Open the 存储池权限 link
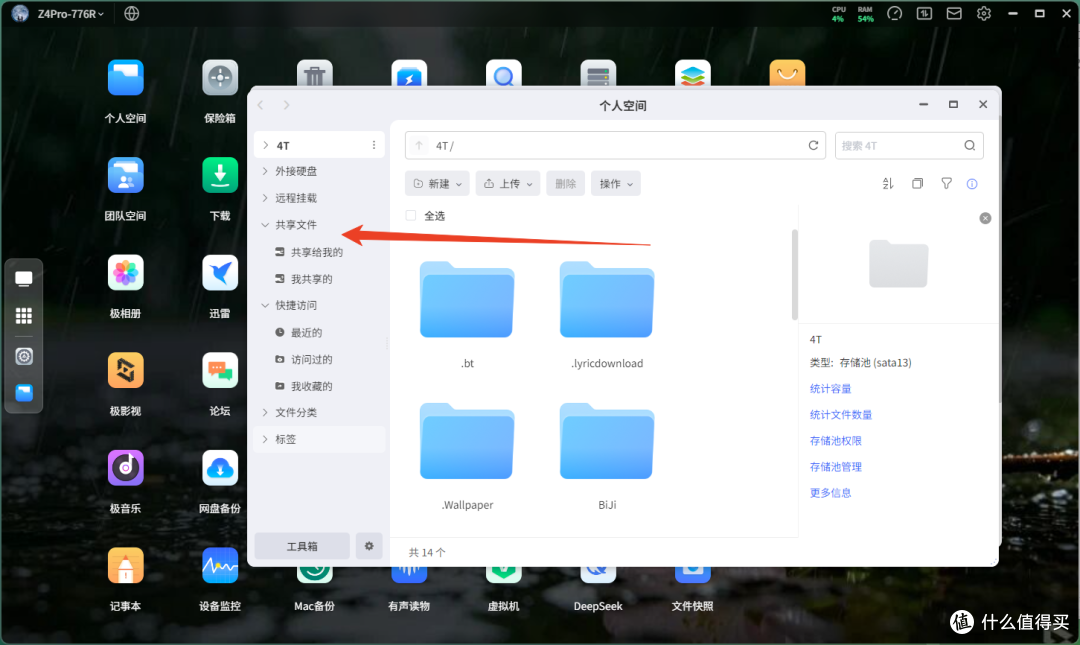1080x645 pixels. tap(836, 441)
